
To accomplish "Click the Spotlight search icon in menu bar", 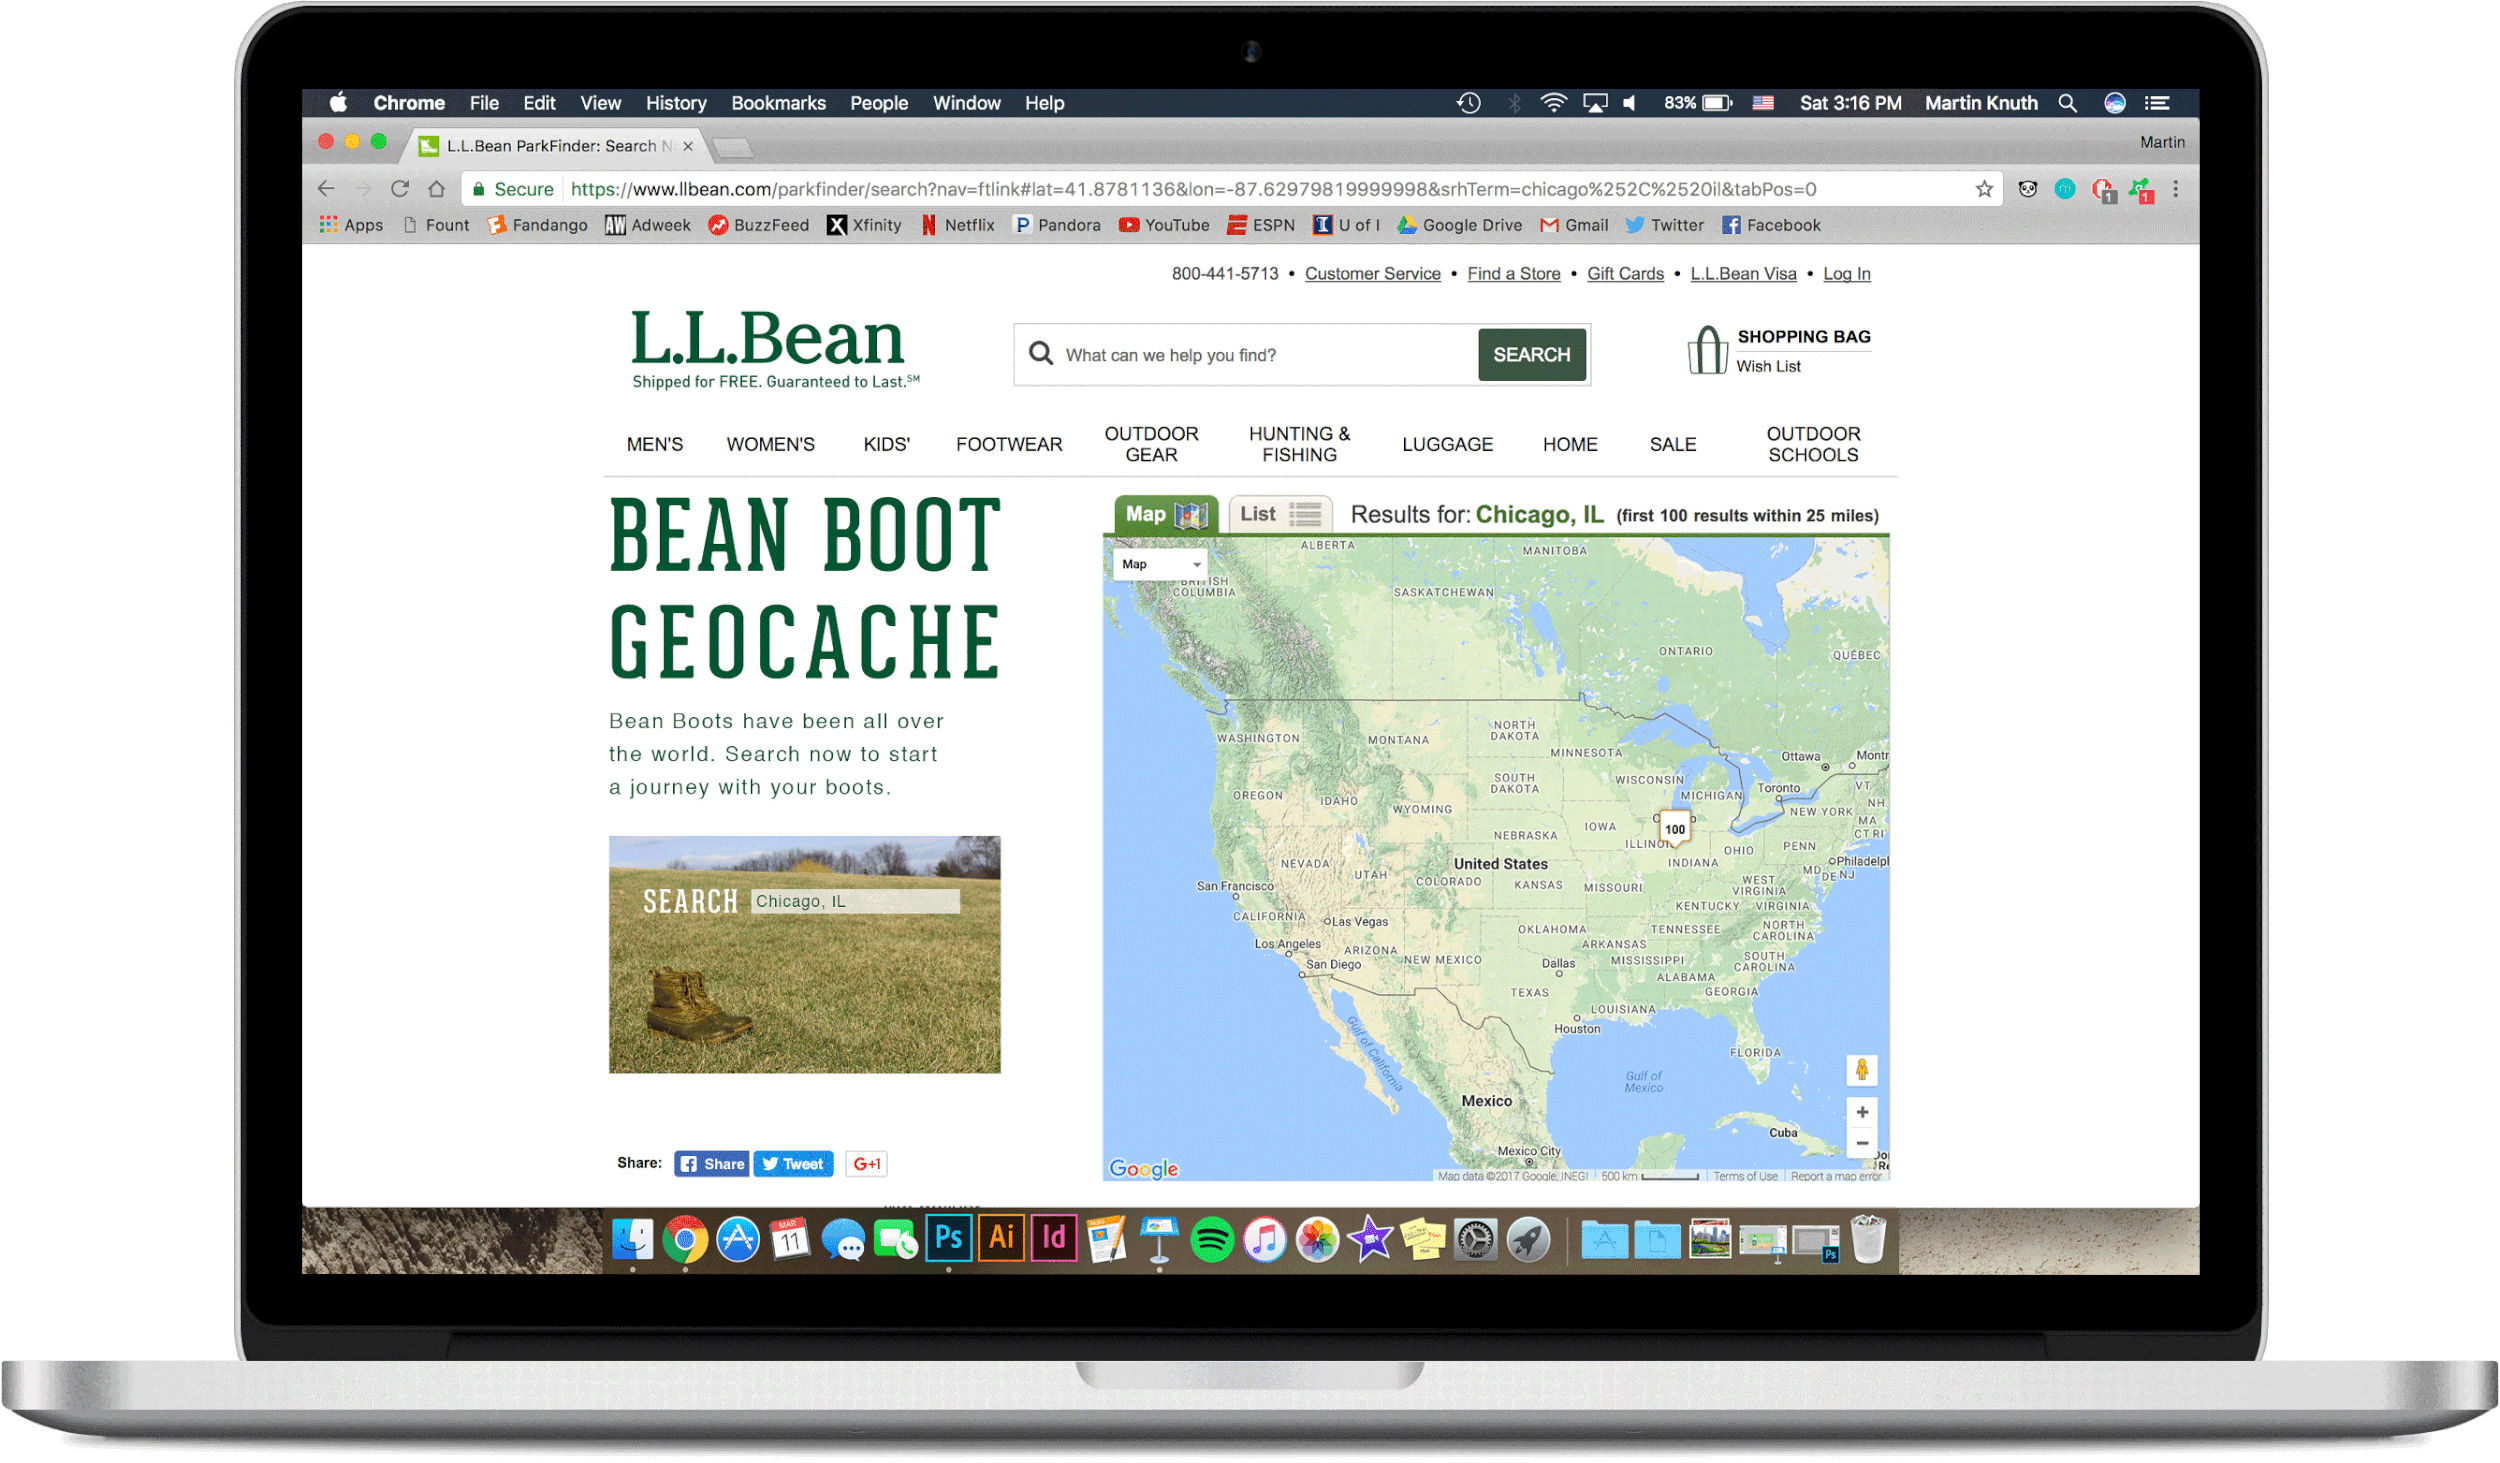I will click(2067, 103).
